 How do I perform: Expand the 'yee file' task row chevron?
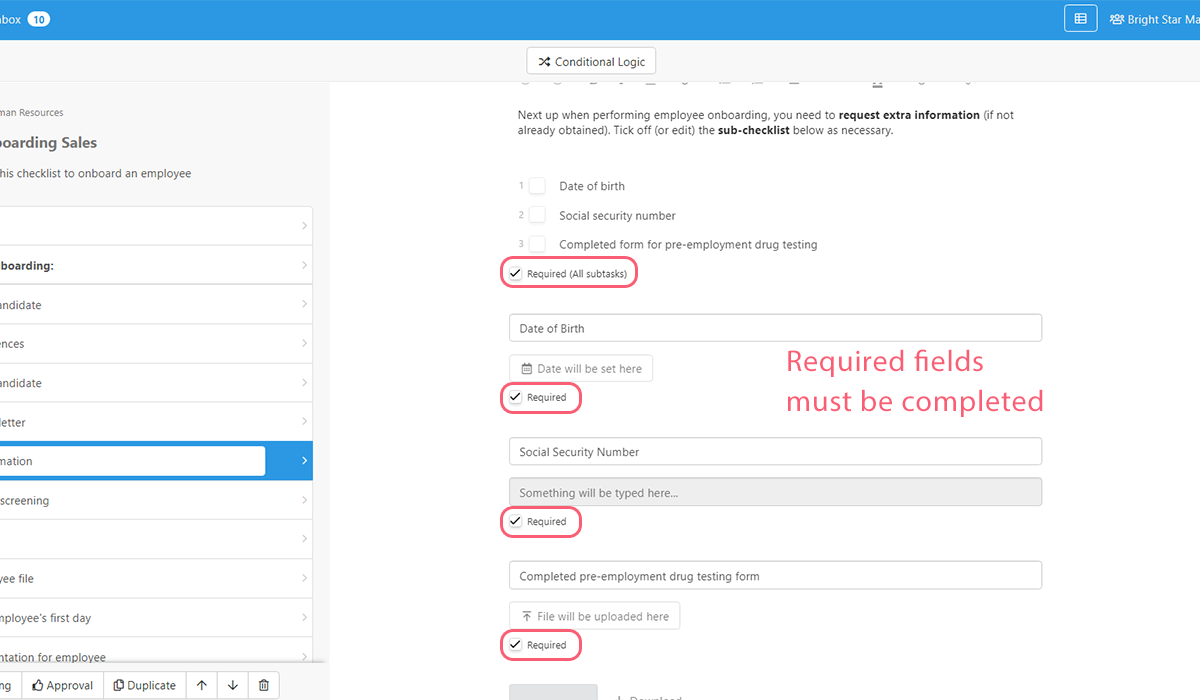(304, 579)
